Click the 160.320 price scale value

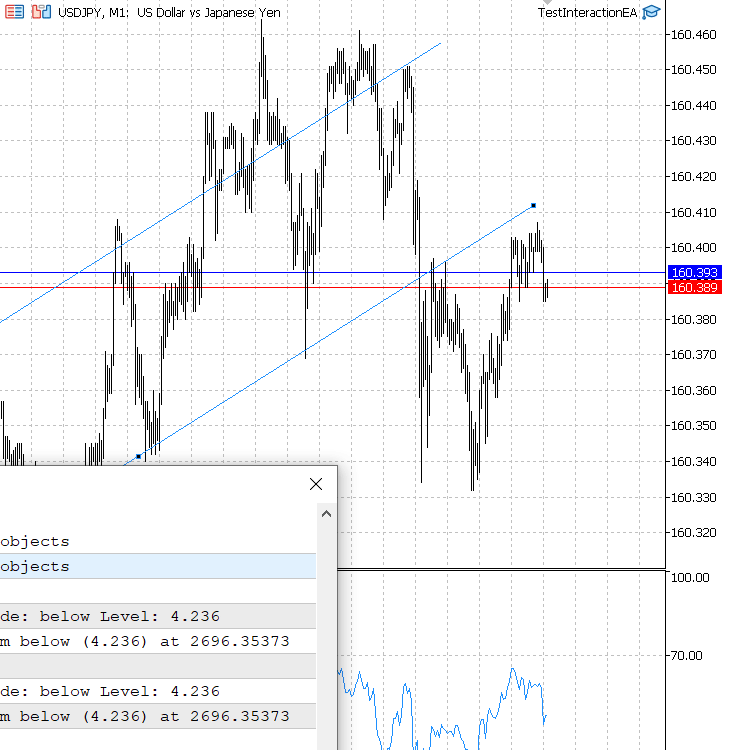click(693, 533)
